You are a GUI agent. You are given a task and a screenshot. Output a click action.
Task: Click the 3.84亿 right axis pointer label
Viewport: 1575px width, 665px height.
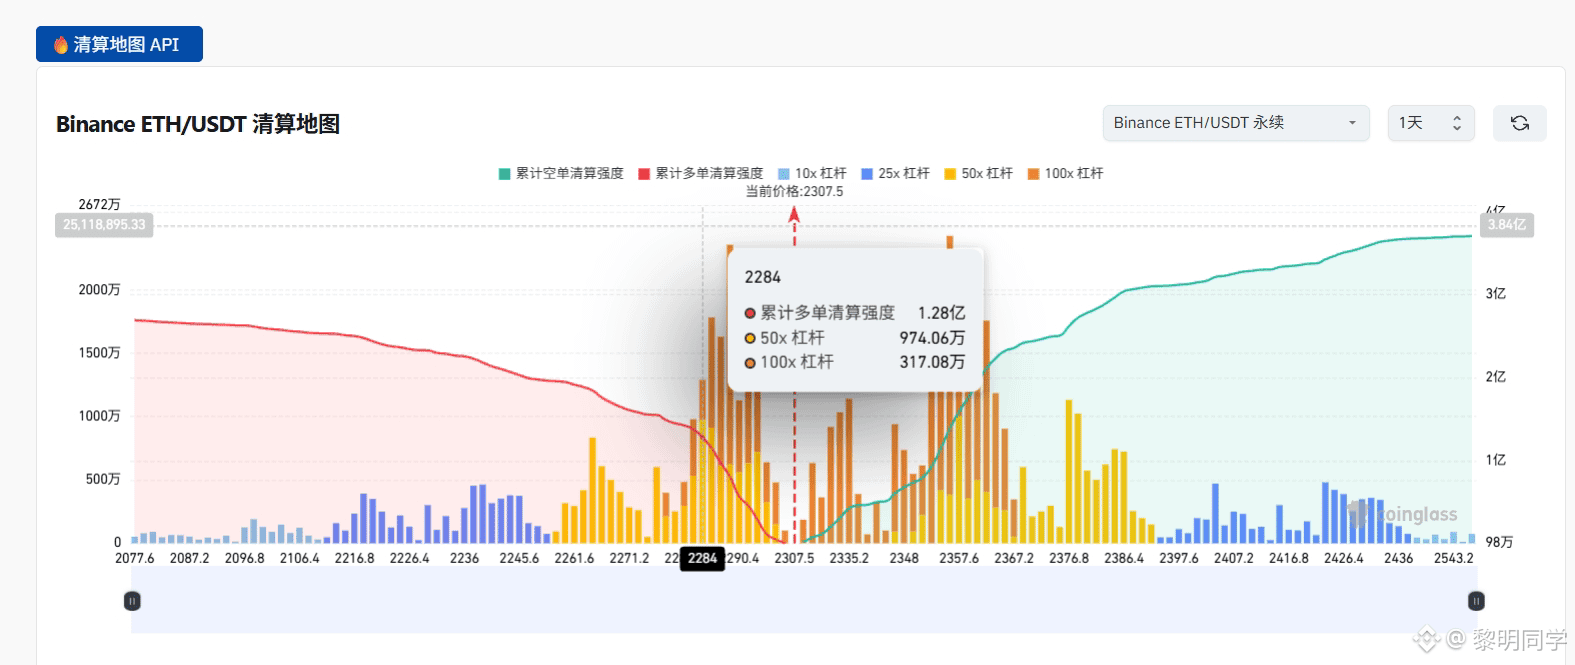[1507, 225]
